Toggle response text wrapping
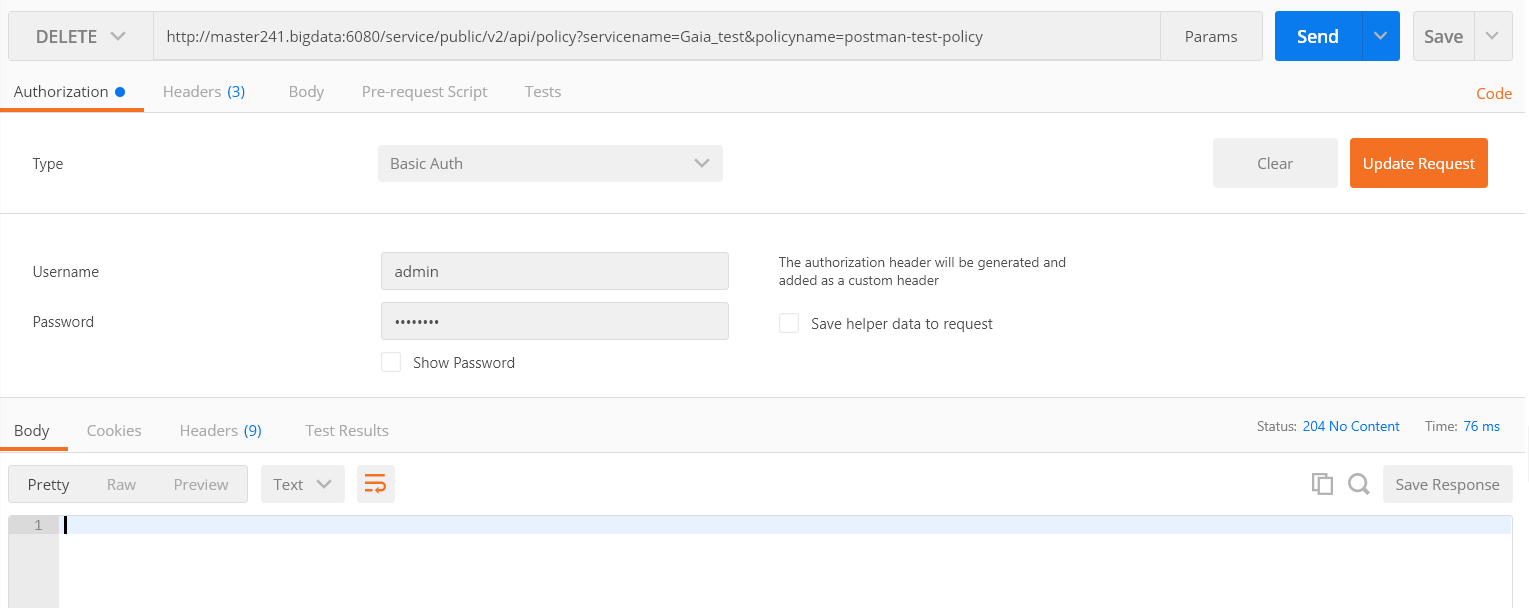This screenshot has width=1529, height=608. coord(375,483)
